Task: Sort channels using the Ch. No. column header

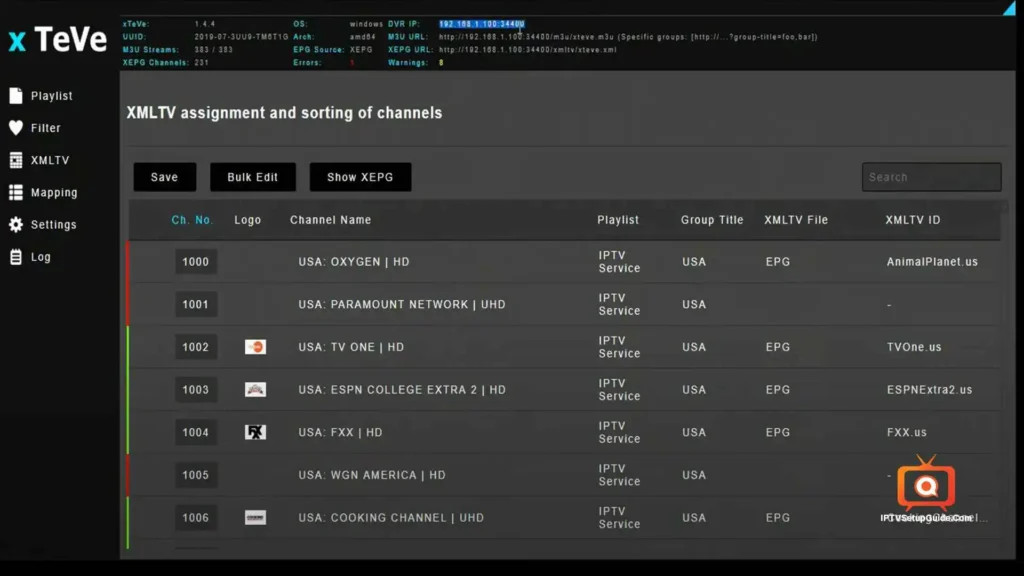Action: 192,220
